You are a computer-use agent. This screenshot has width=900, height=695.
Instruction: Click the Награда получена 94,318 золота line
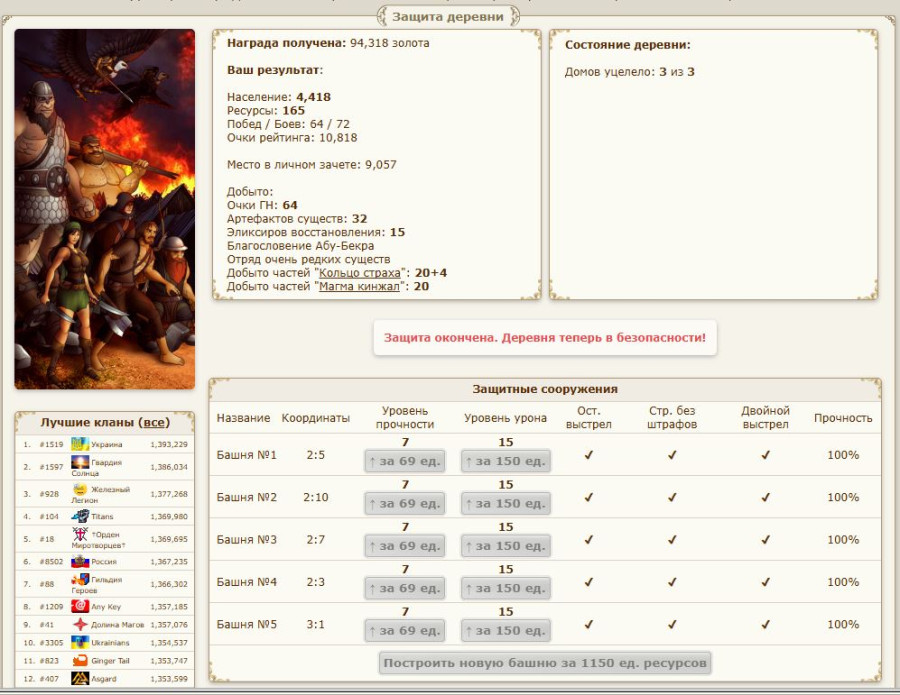pyautogui.click(x=328, y=43)
